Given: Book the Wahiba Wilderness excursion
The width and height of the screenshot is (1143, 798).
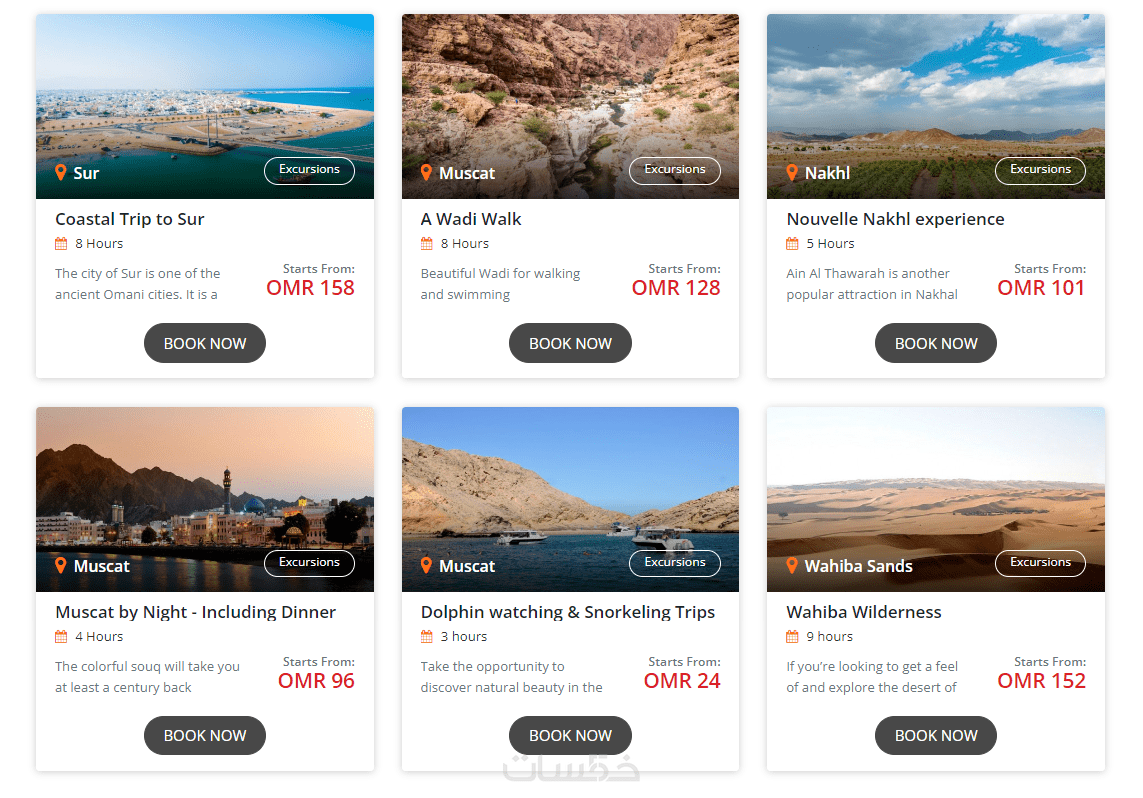Looking at the screenshot, I should tap(935, 735).
